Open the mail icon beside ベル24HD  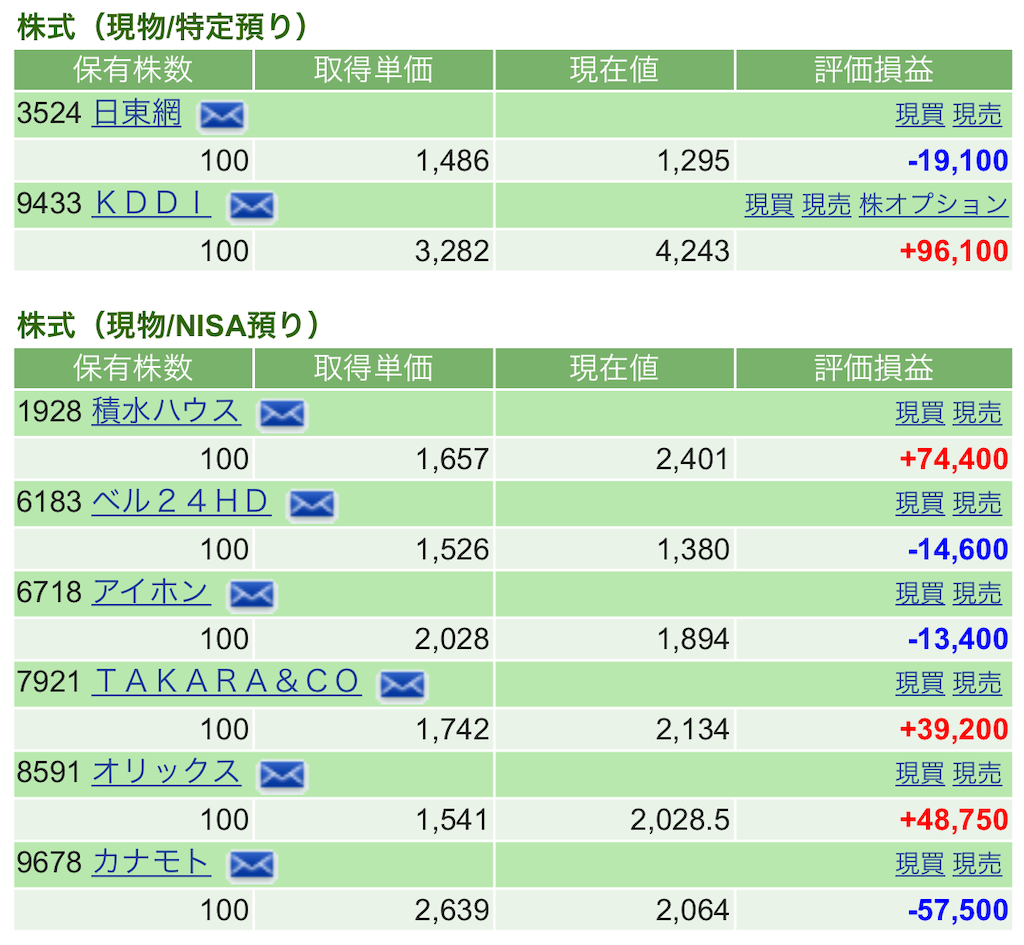(312, 505)
